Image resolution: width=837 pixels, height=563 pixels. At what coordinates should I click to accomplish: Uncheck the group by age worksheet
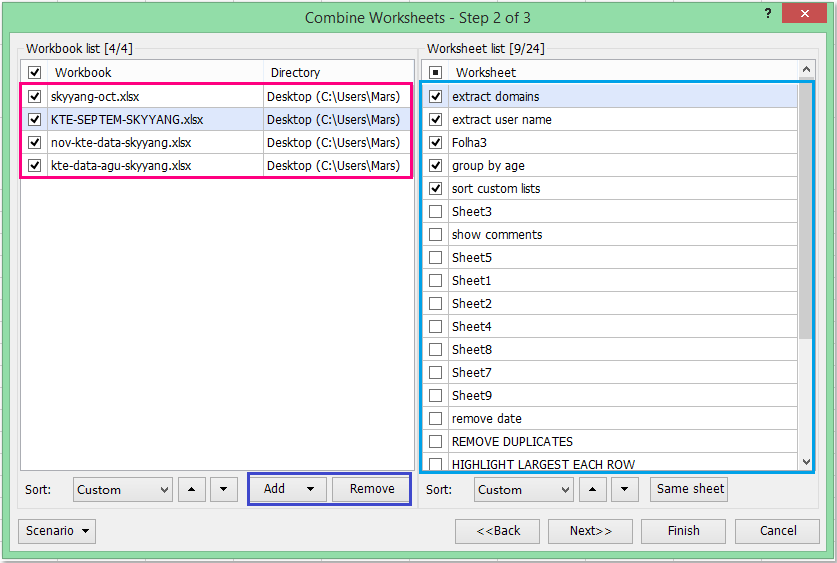pyautogui.click(x=436, y=166)
